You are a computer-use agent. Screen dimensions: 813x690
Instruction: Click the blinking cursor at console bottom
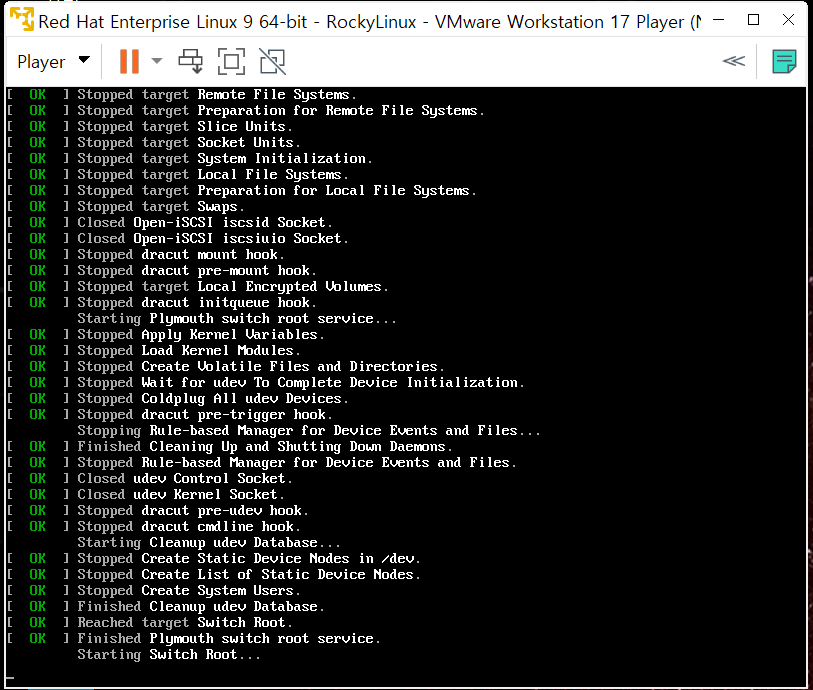tap(11, 677)
